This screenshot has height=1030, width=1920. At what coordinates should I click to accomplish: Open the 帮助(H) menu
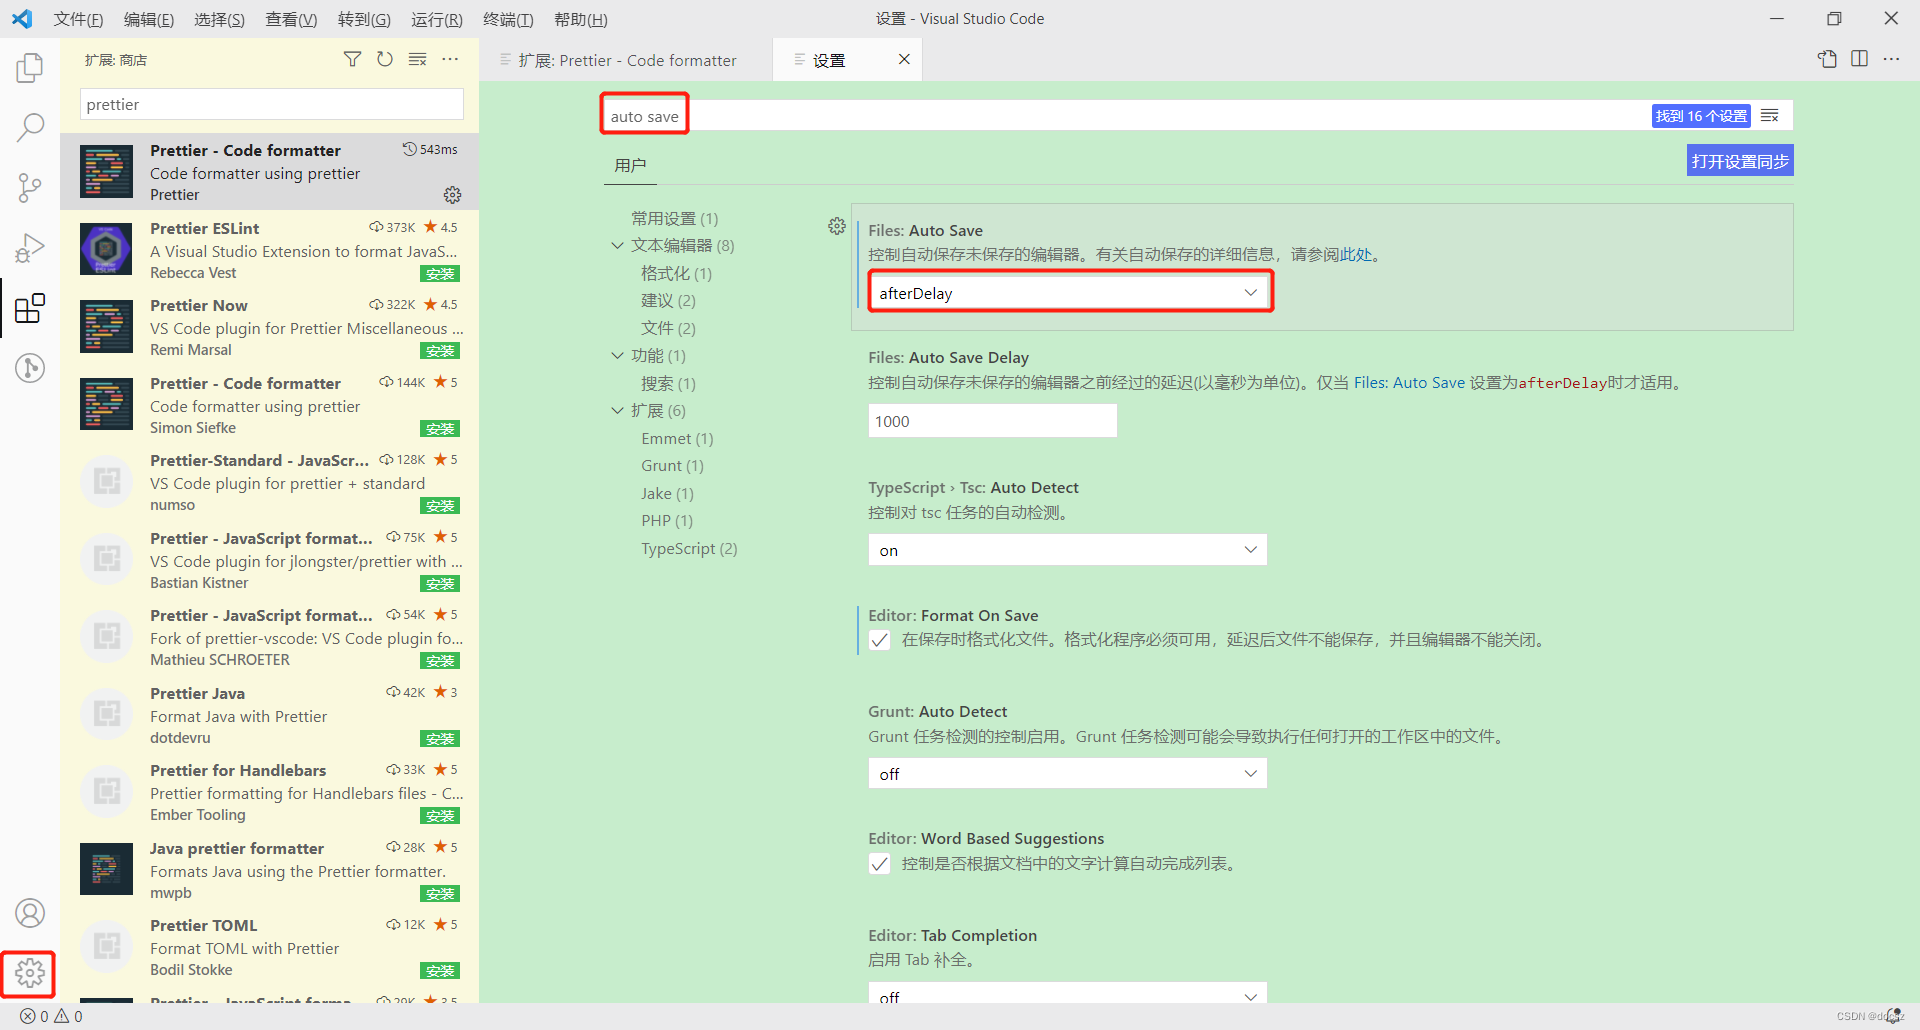point(581,19)
